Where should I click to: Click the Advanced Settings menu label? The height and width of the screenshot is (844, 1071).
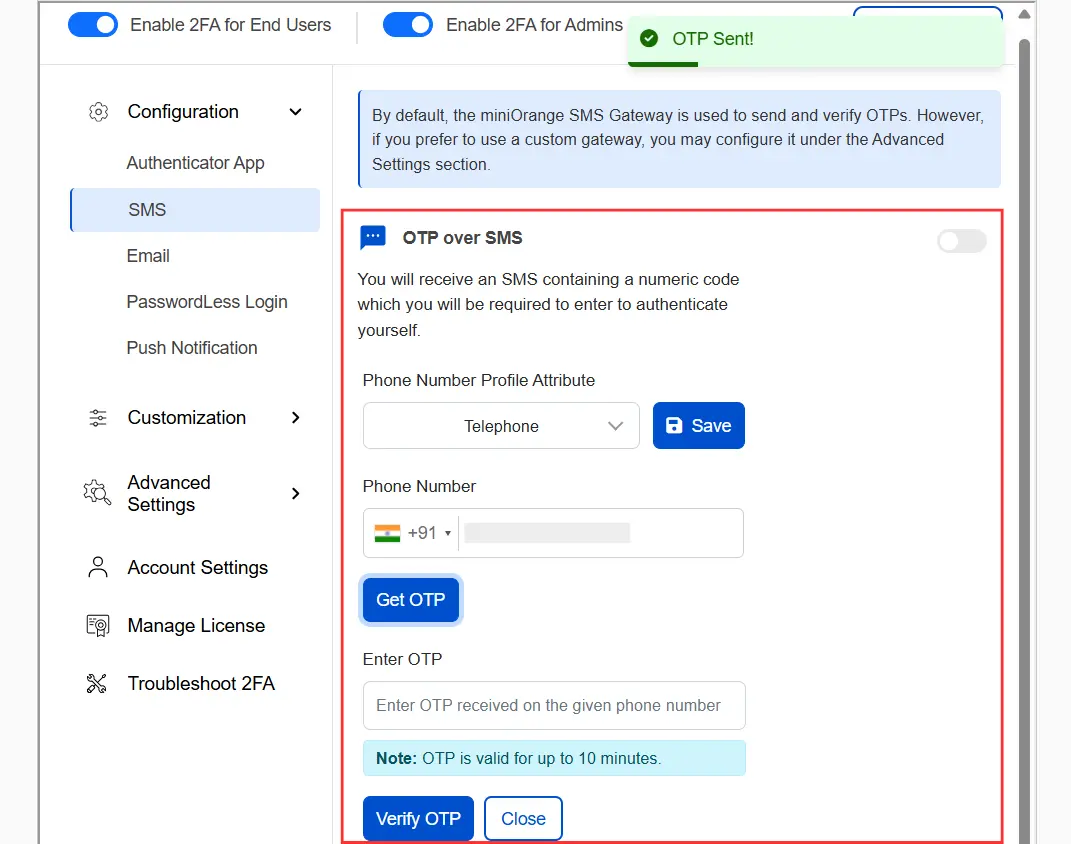click(x=169, y=494)
